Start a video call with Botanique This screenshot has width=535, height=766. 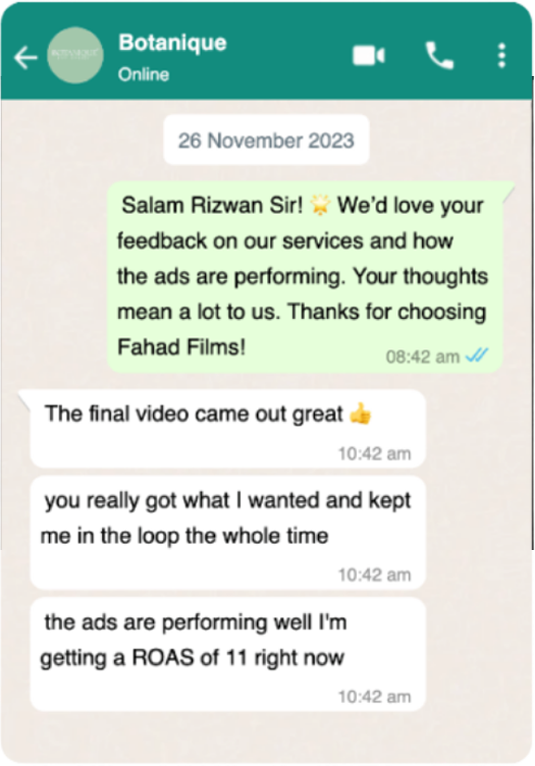tap(369, 55)
